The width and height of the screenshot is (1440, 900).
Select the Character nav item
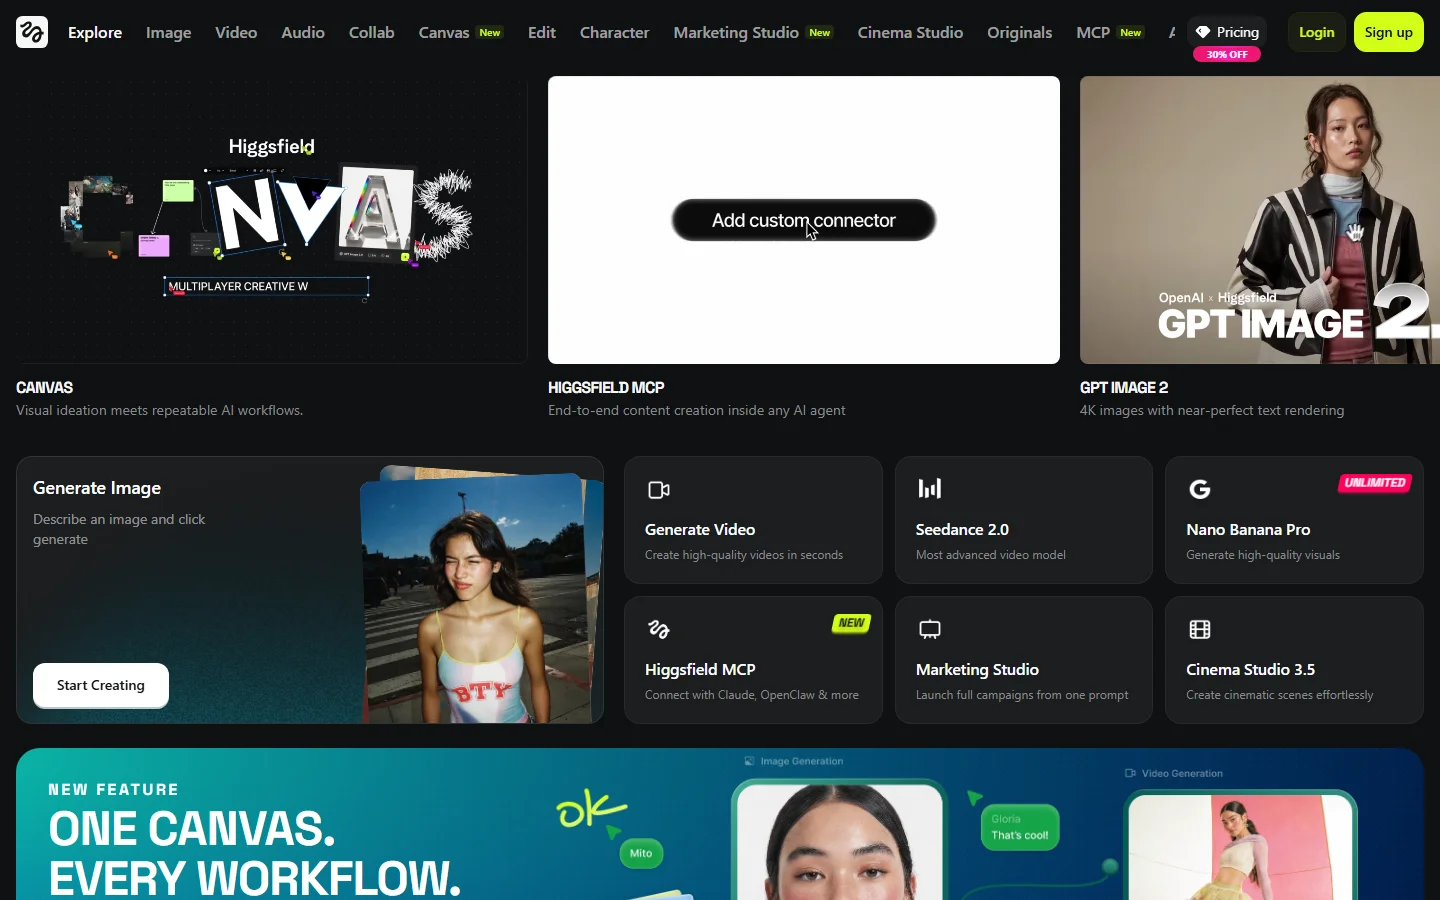point(614,32)
